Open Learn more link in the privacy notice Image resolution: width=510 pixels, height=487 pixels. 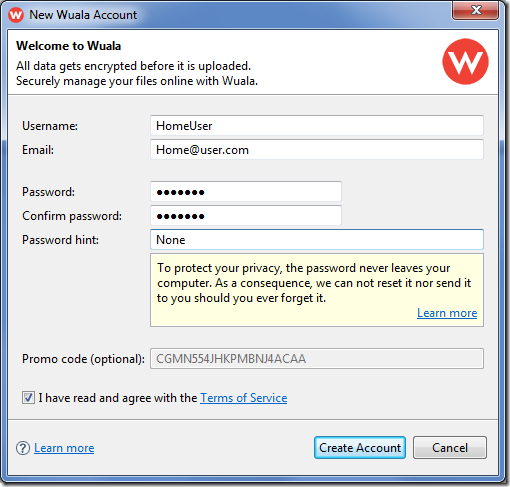tap(447, 313)
